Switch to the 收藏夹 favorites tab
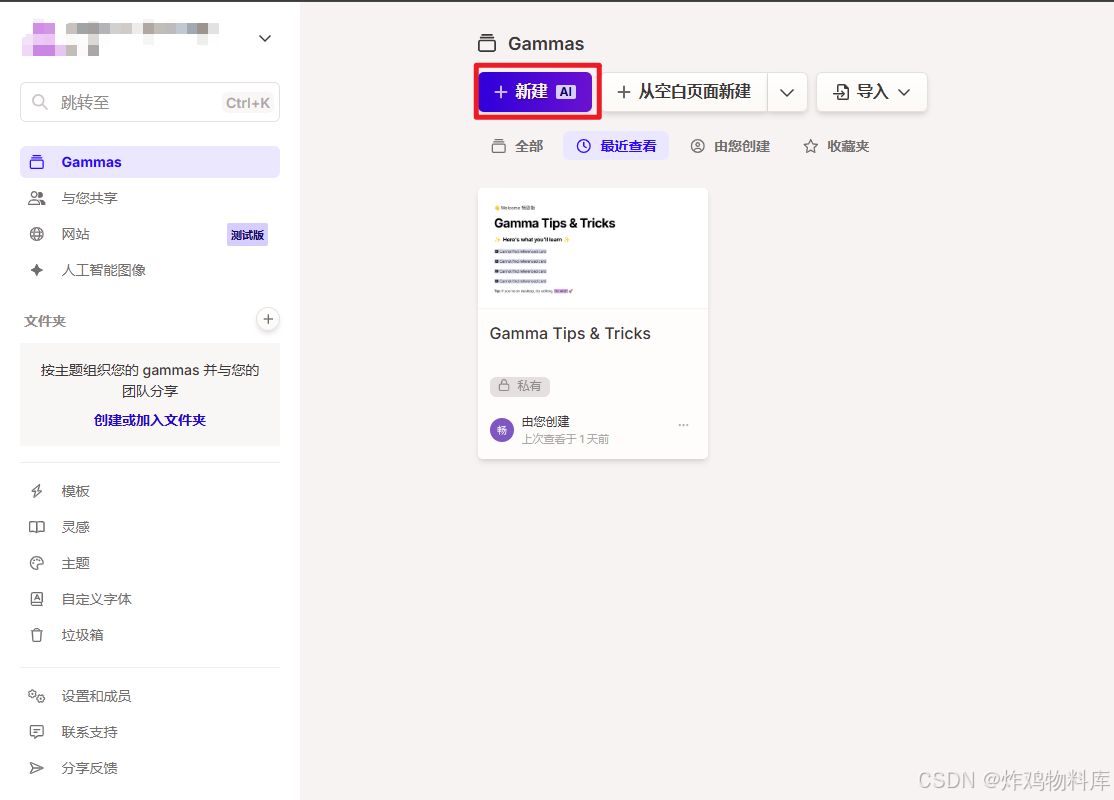 [836, 146]
